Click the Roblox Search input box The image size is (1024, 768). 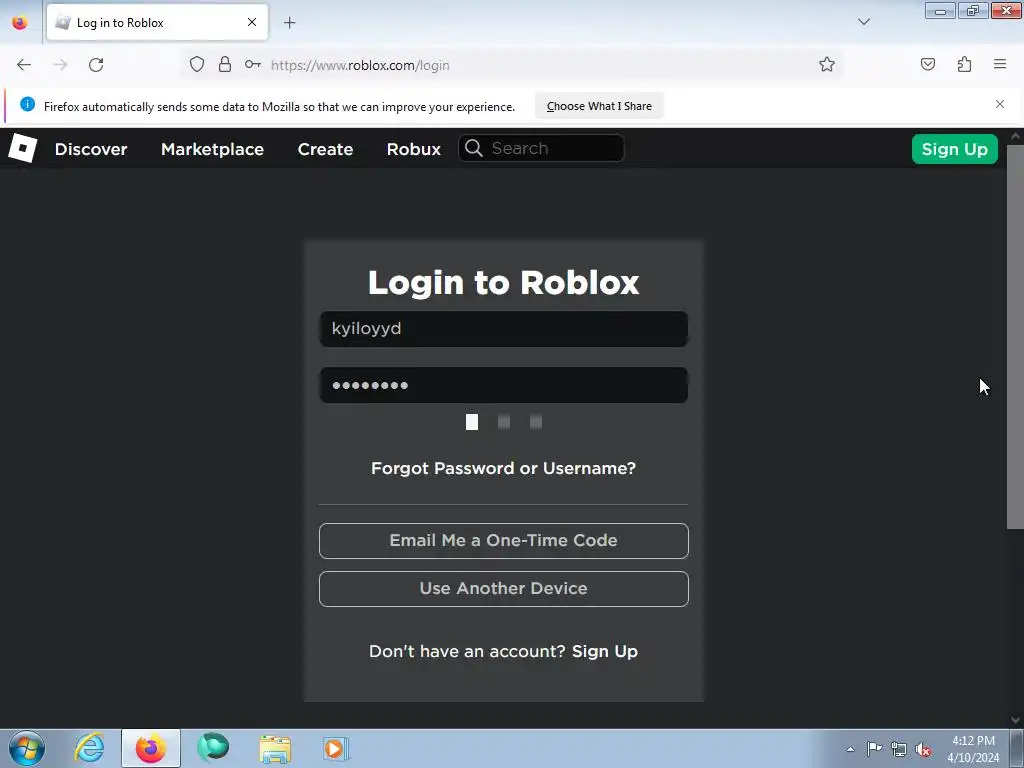541,148
